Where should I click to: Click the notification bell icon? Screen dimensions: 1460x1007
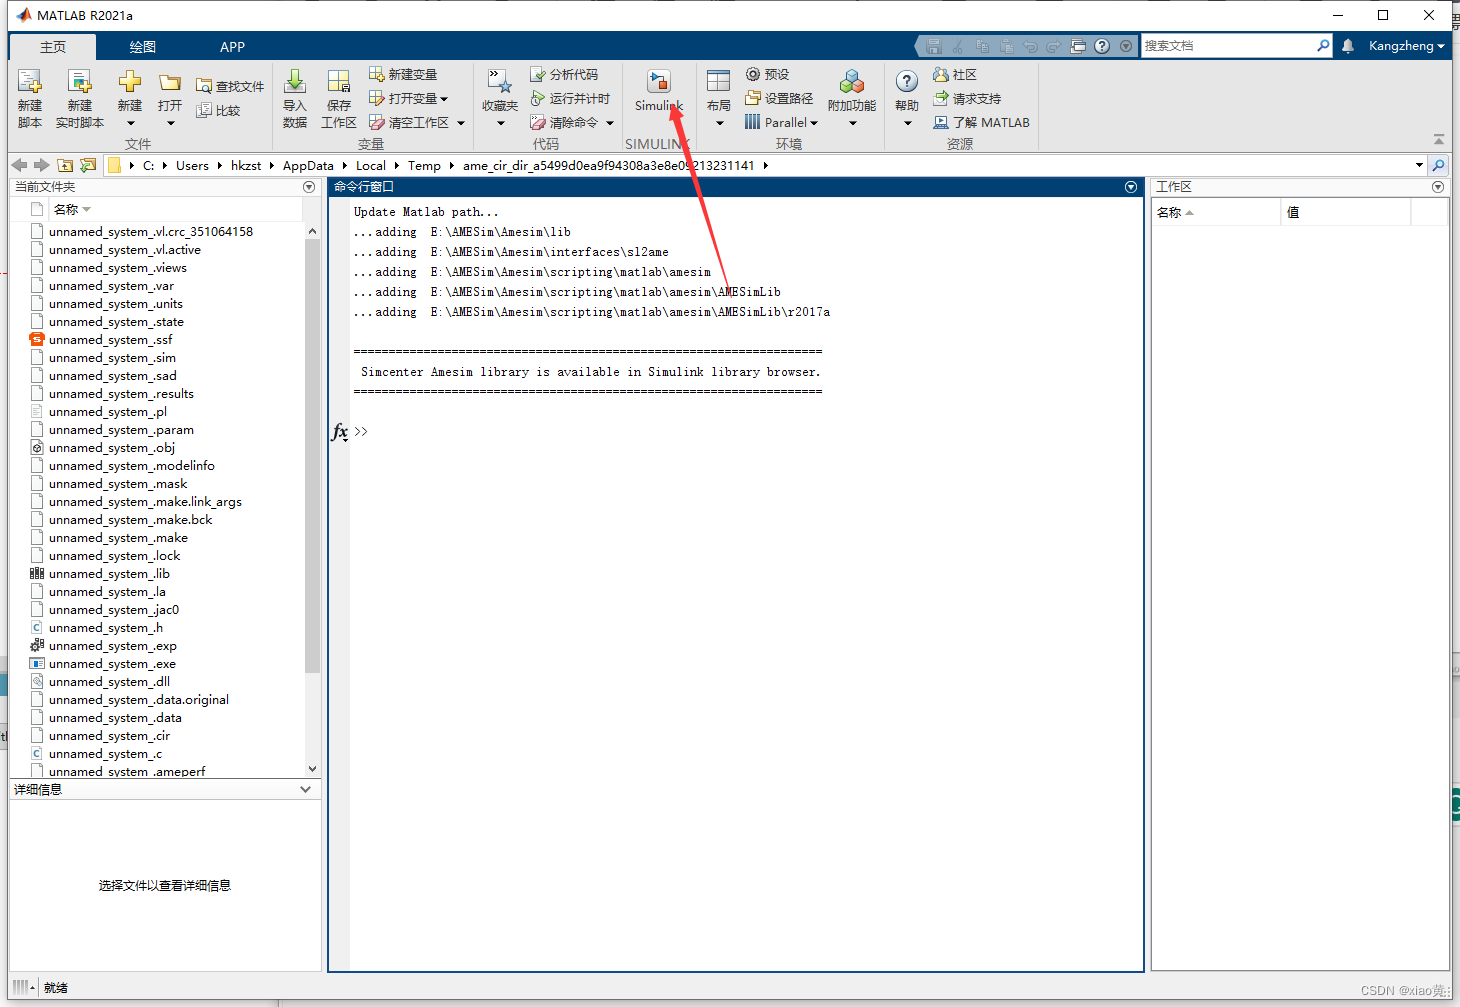1348,46
